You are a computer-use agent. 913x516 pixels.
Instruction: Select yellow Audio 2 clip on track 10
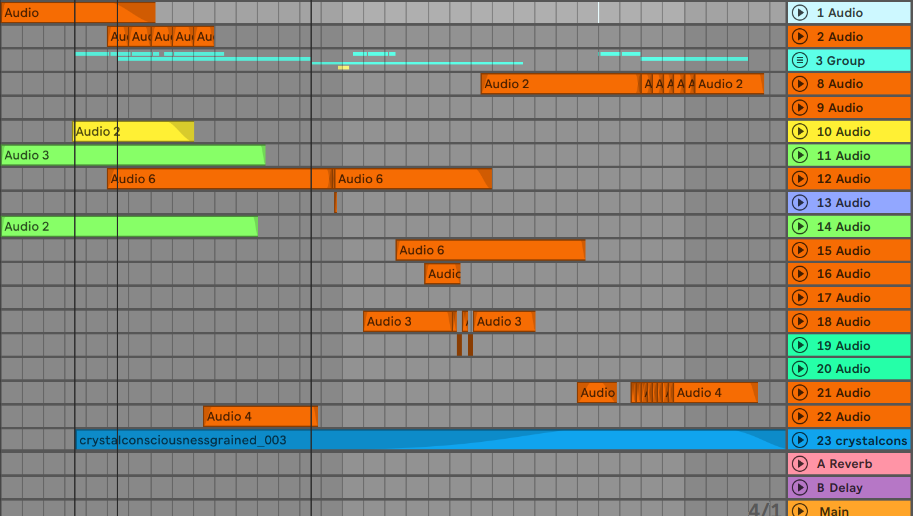[133, 131]
